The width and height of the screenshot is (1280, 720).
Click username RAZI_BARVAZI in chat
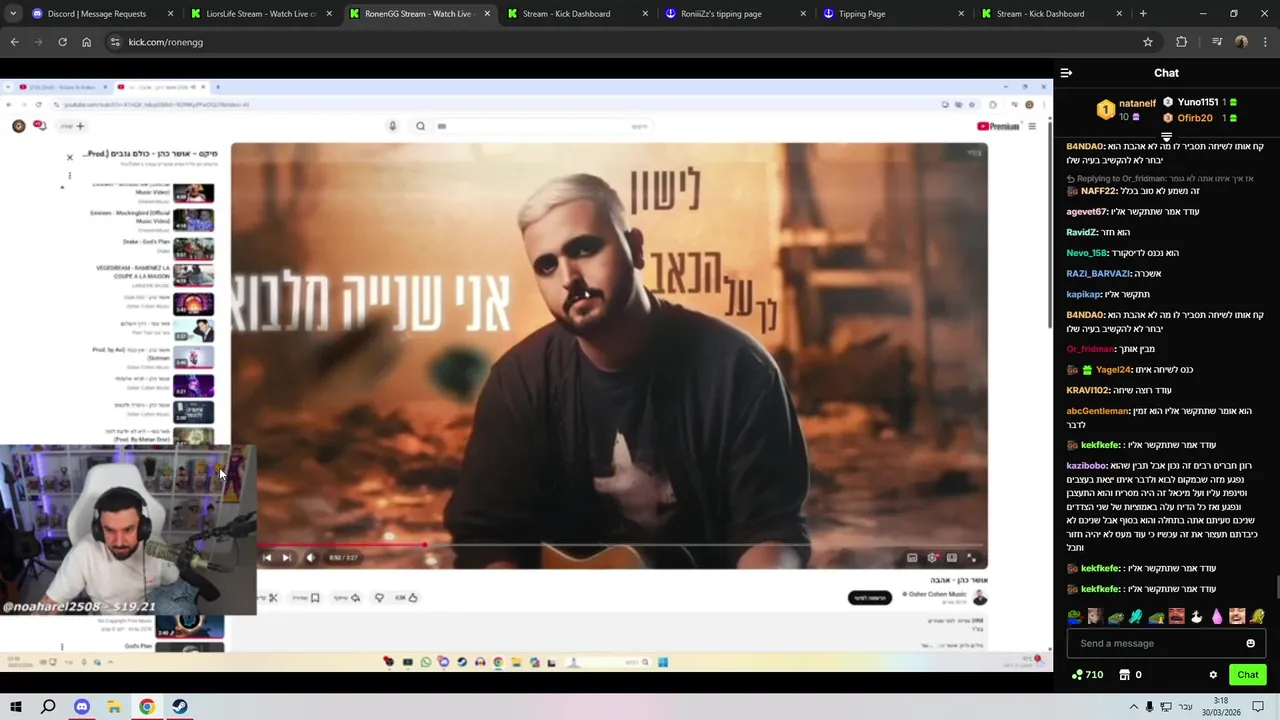[x=1097, y=273]
